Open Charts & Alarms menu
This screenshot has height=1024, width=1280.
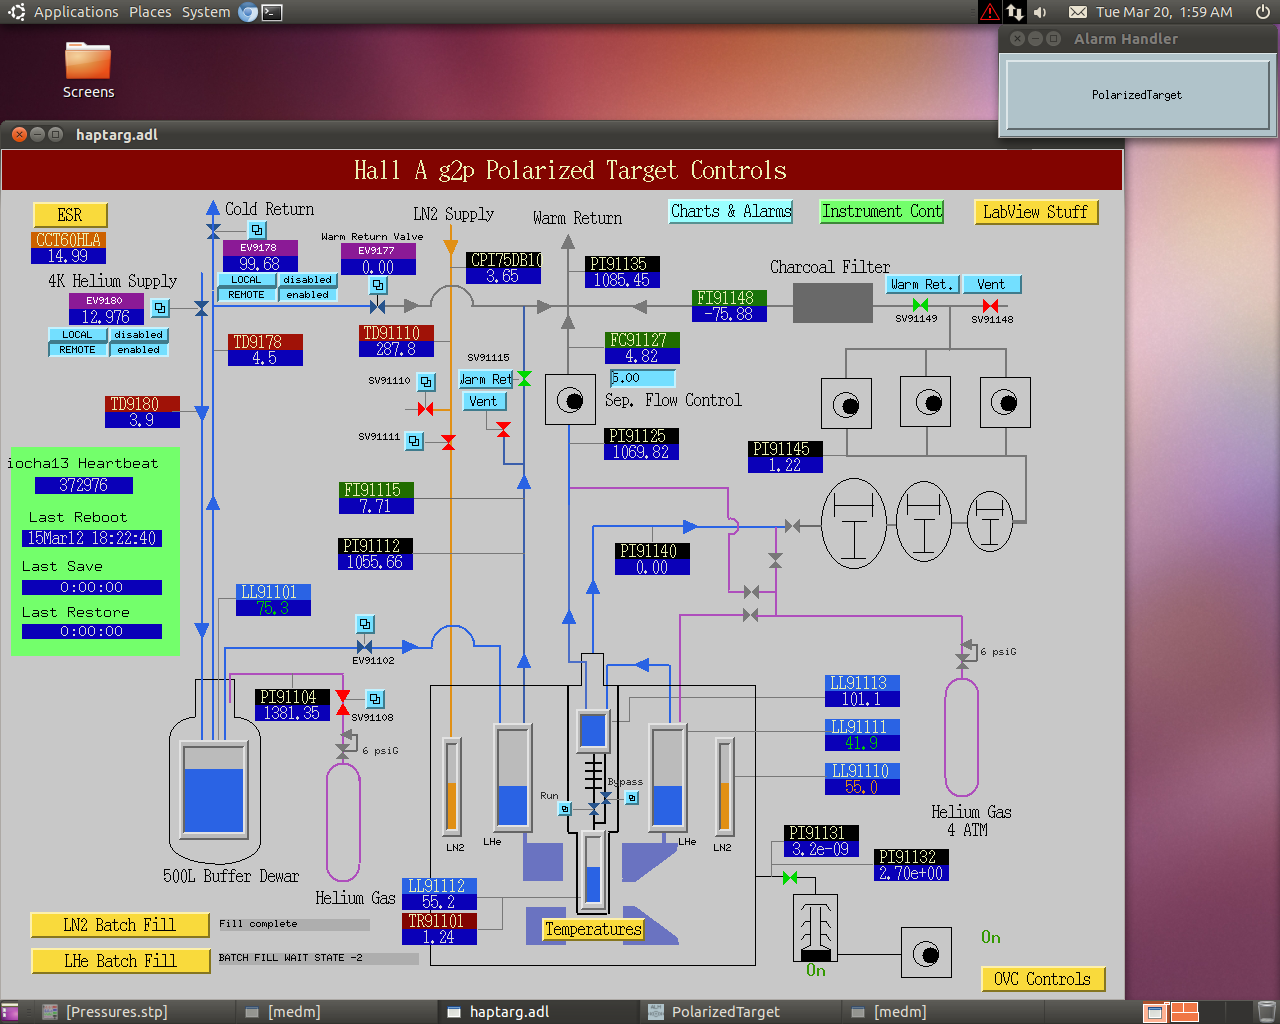[731, 211]
